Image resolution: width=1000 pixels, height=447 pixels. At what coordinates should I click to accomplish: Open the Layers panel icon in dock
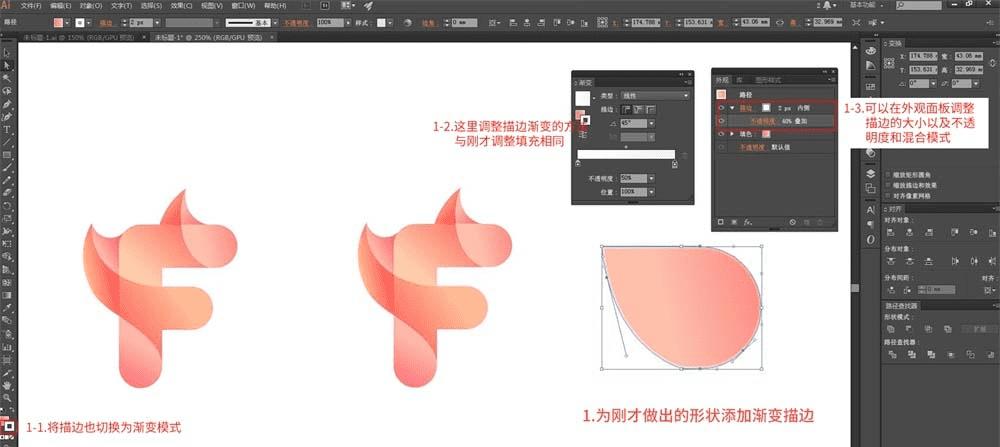coord(871,173)
